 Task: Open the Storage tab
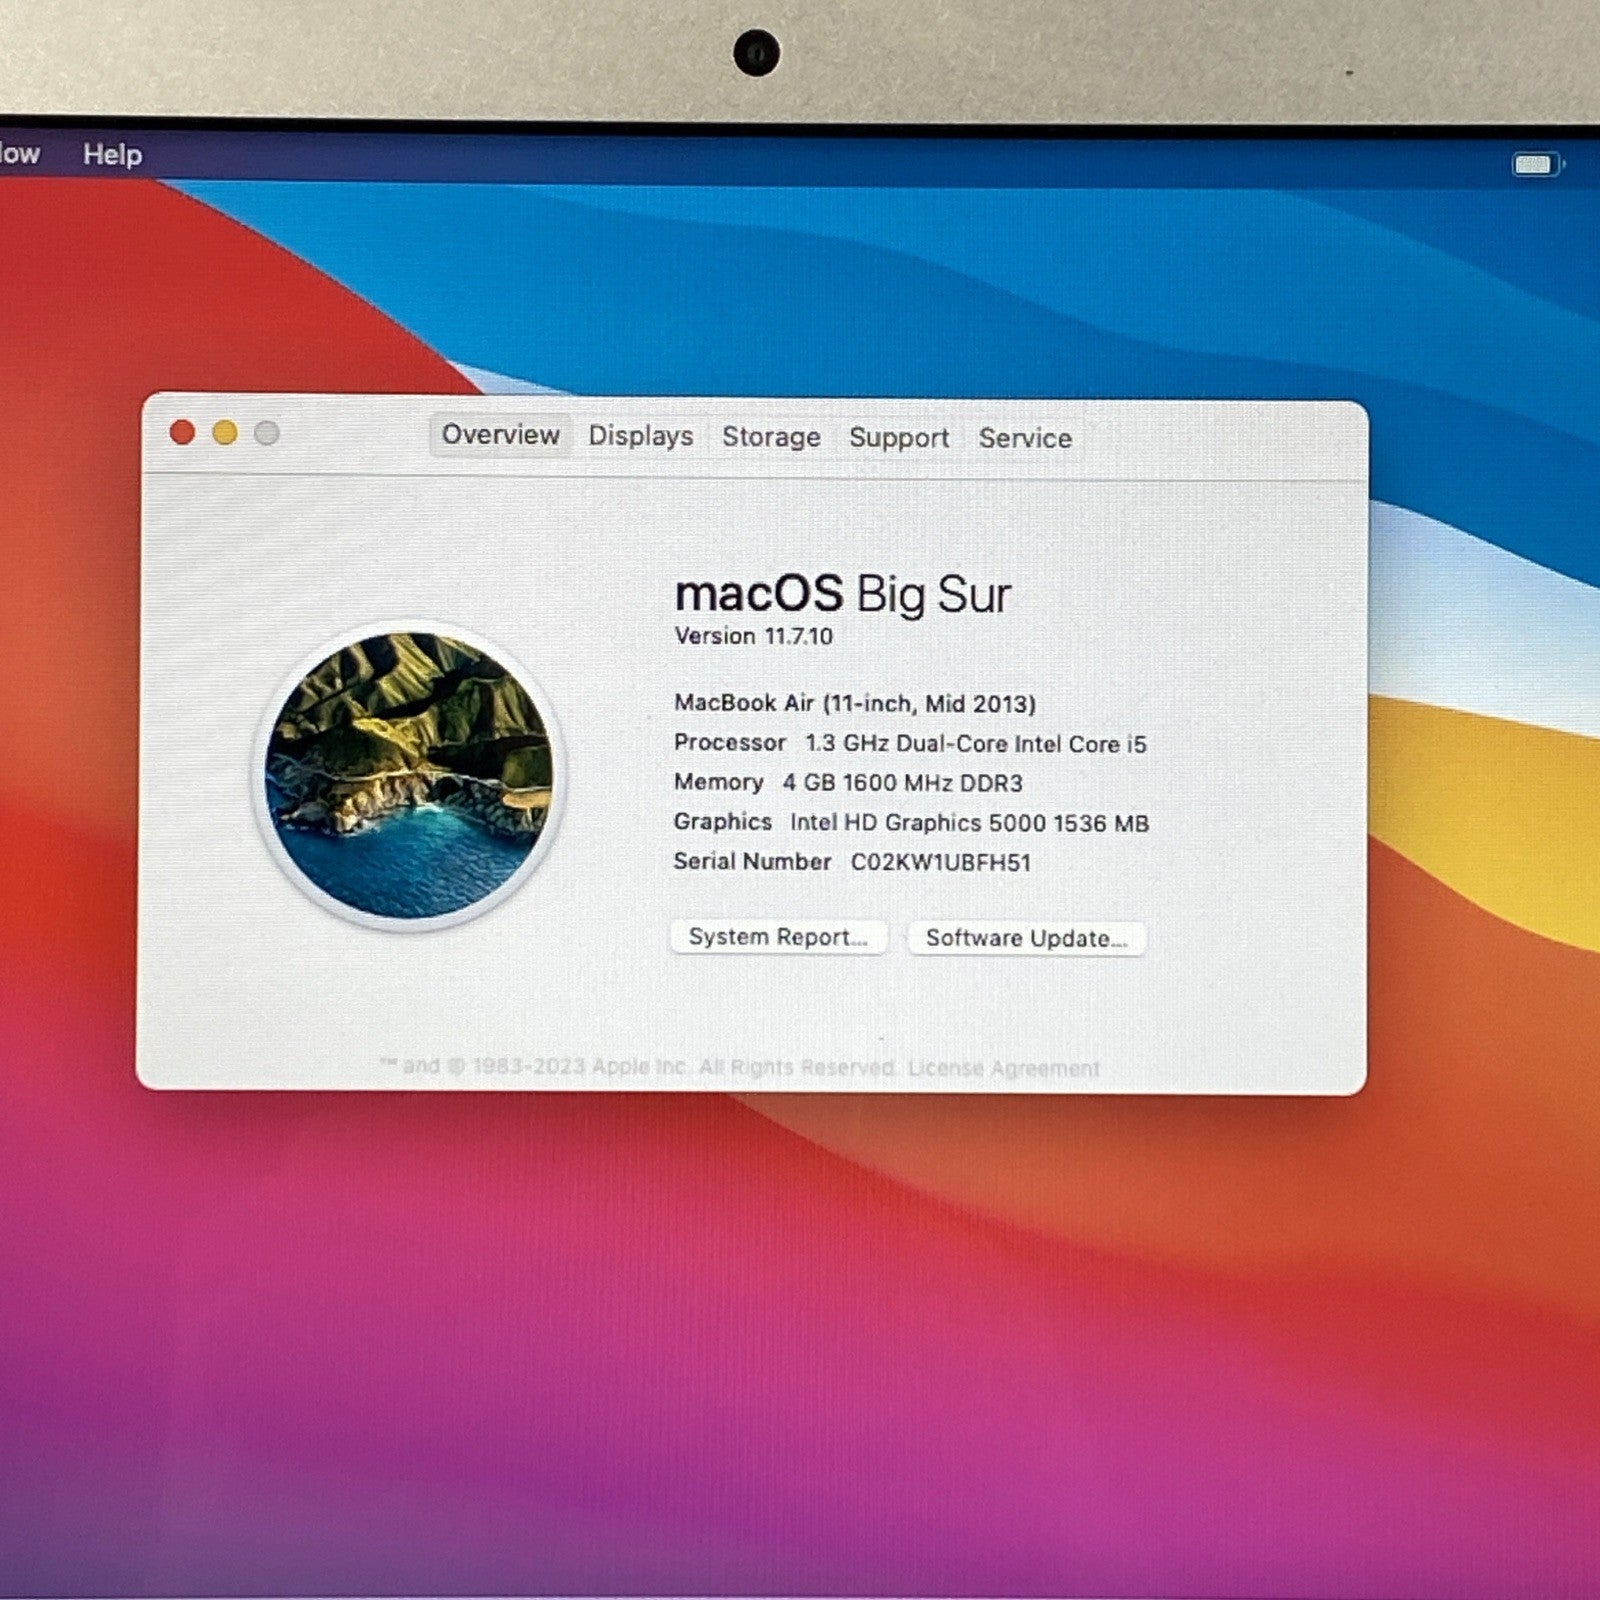point(771,437)
